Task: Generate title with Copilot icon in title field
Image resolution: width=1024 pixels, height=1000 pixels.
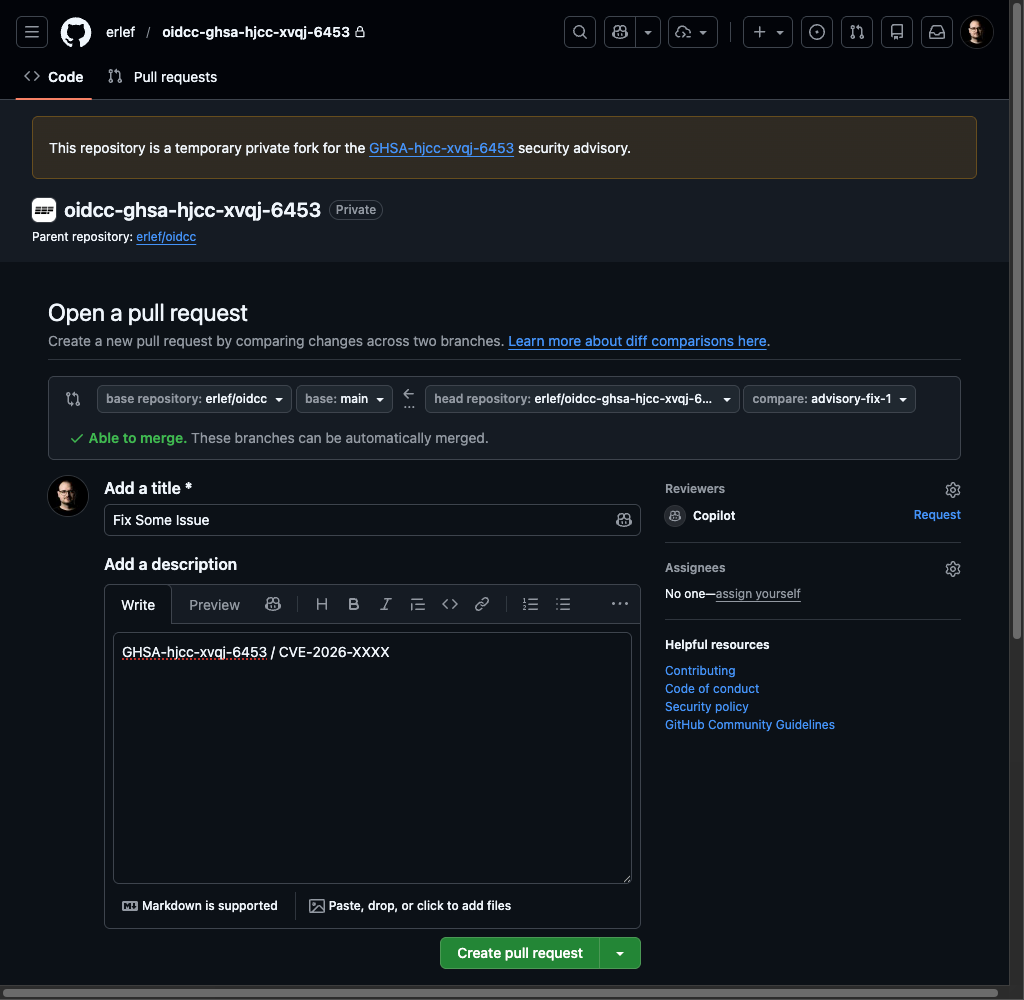Action: pos(624,520)
